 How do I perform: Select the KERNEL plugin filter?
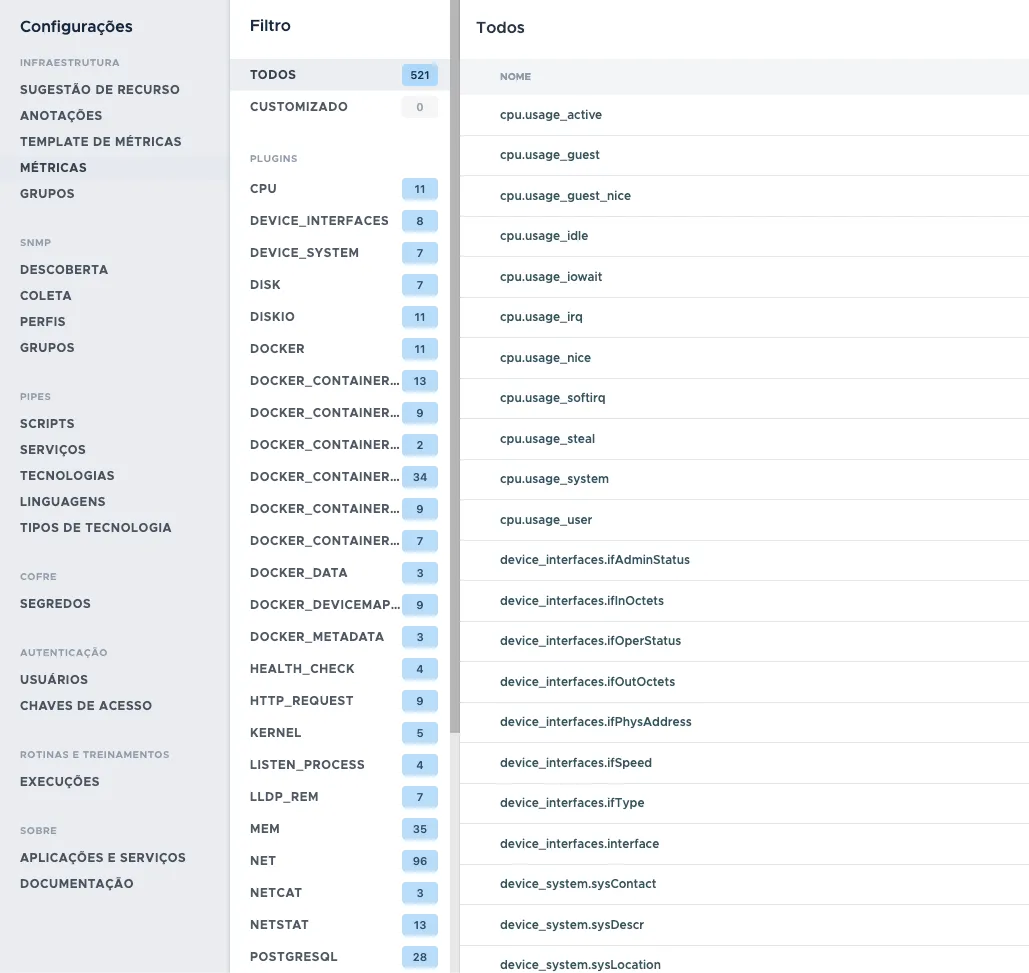pos(340,733)
